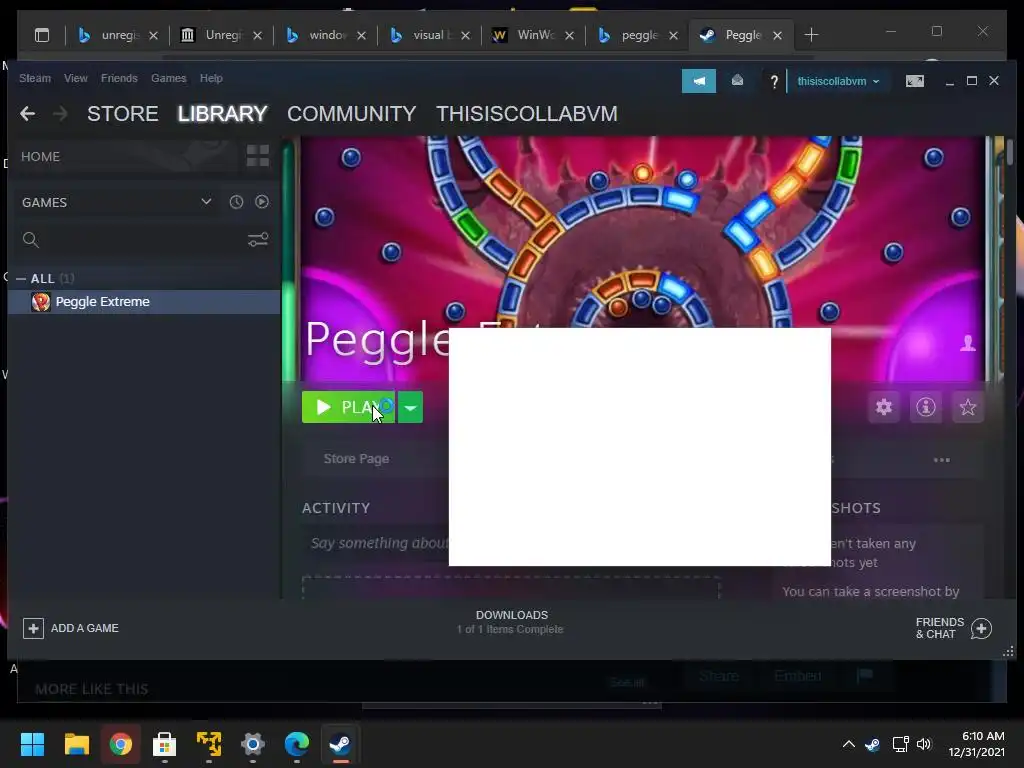Open the View menu
This screenshot has width=1024, height=768.
76,78
